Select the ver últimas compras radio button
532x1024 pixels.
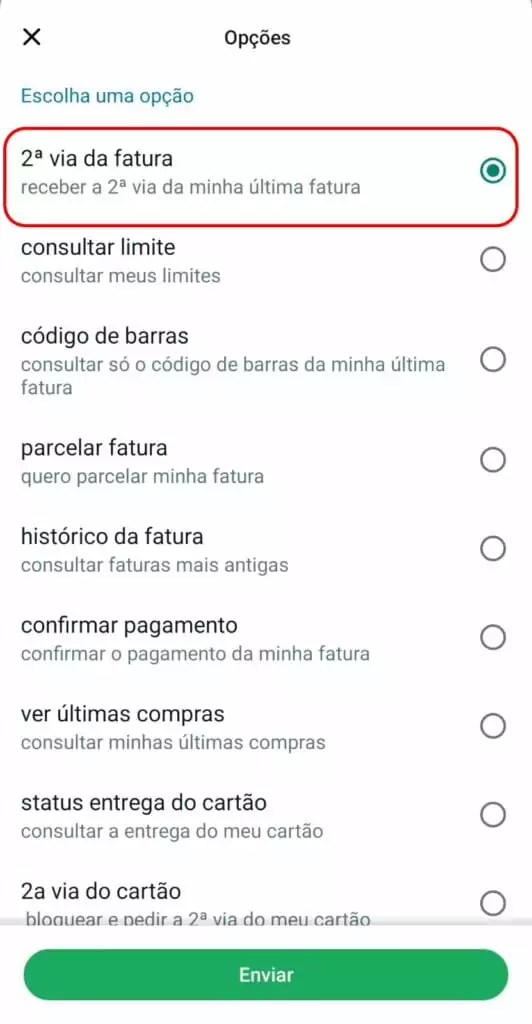coord(492,726)
